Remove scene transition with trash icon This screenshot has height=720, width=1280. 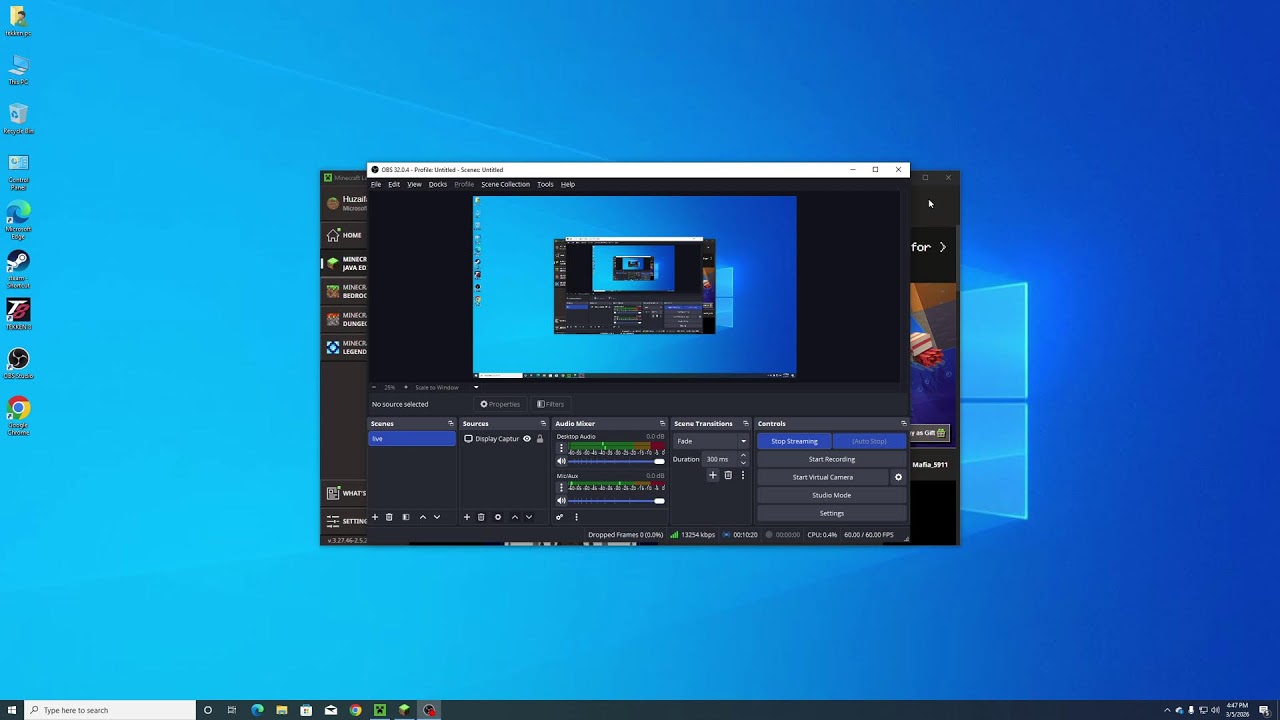click(728, 475)
